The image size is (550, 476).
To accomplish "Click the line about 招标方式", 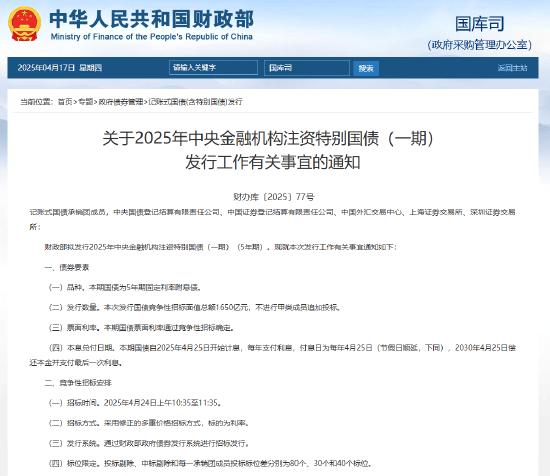I will click(149, 423).
